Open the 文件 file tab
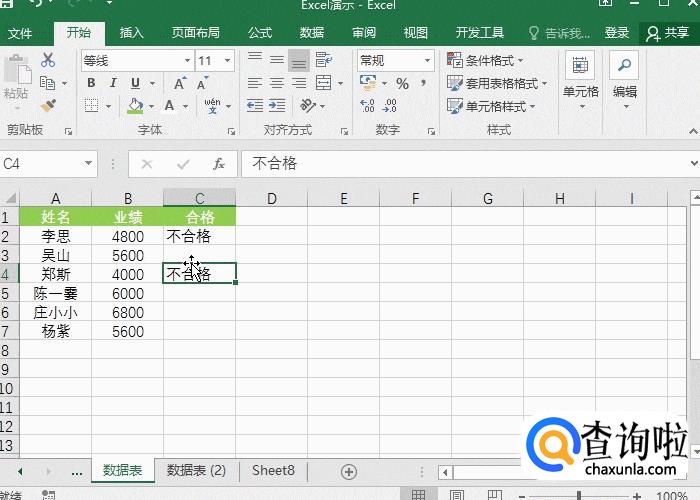700x500 pixels. [20, 33]
